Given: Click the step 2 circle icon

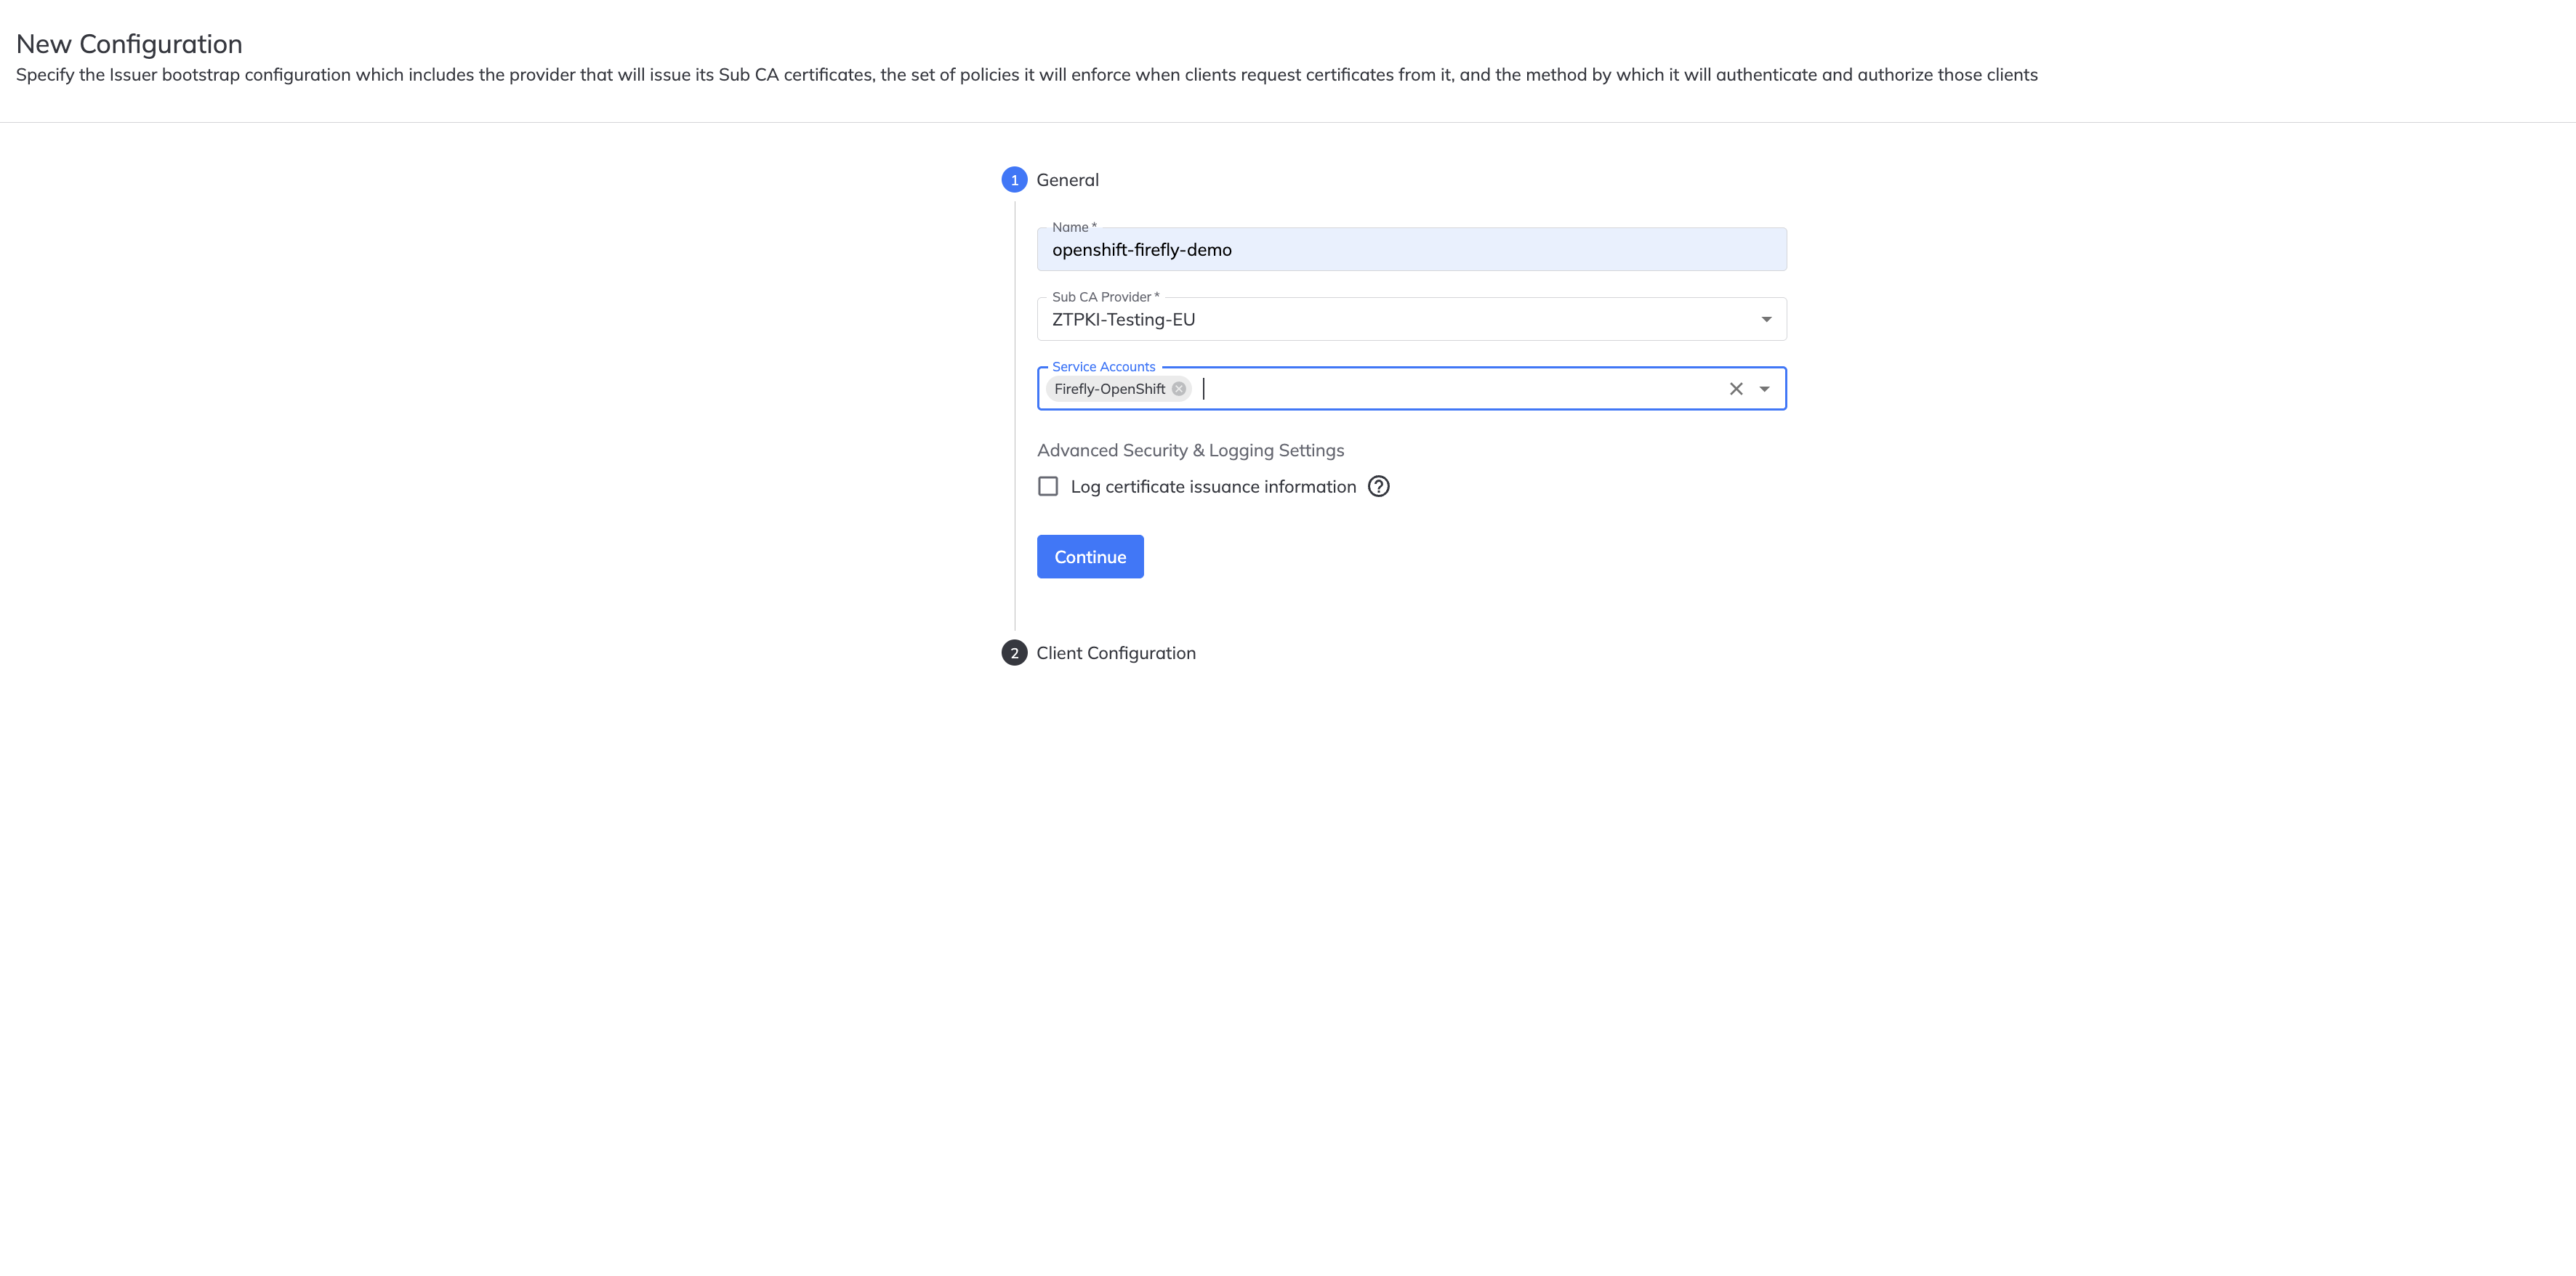Looking at the screenshot, I should click(x=1014, y=653).
